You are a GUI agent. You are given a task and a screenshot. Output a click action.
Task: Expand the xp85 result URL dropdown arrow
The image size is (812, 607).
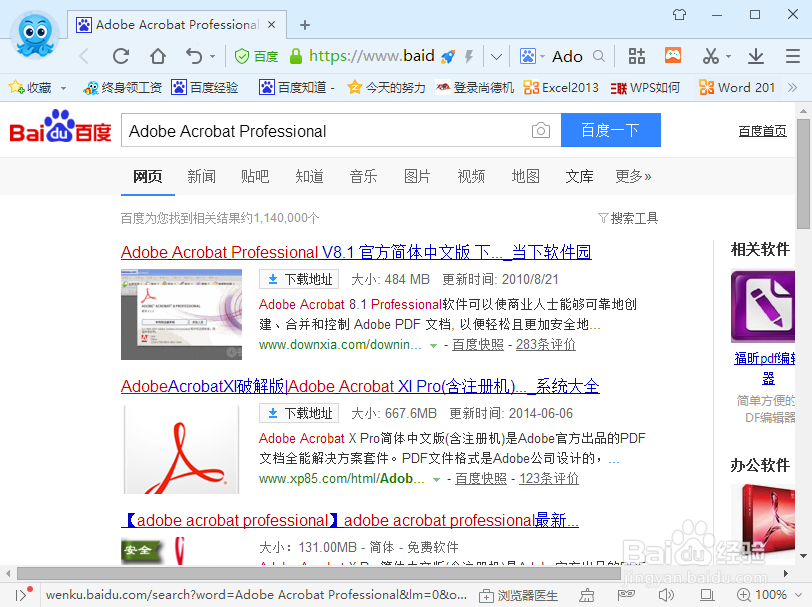437,480
